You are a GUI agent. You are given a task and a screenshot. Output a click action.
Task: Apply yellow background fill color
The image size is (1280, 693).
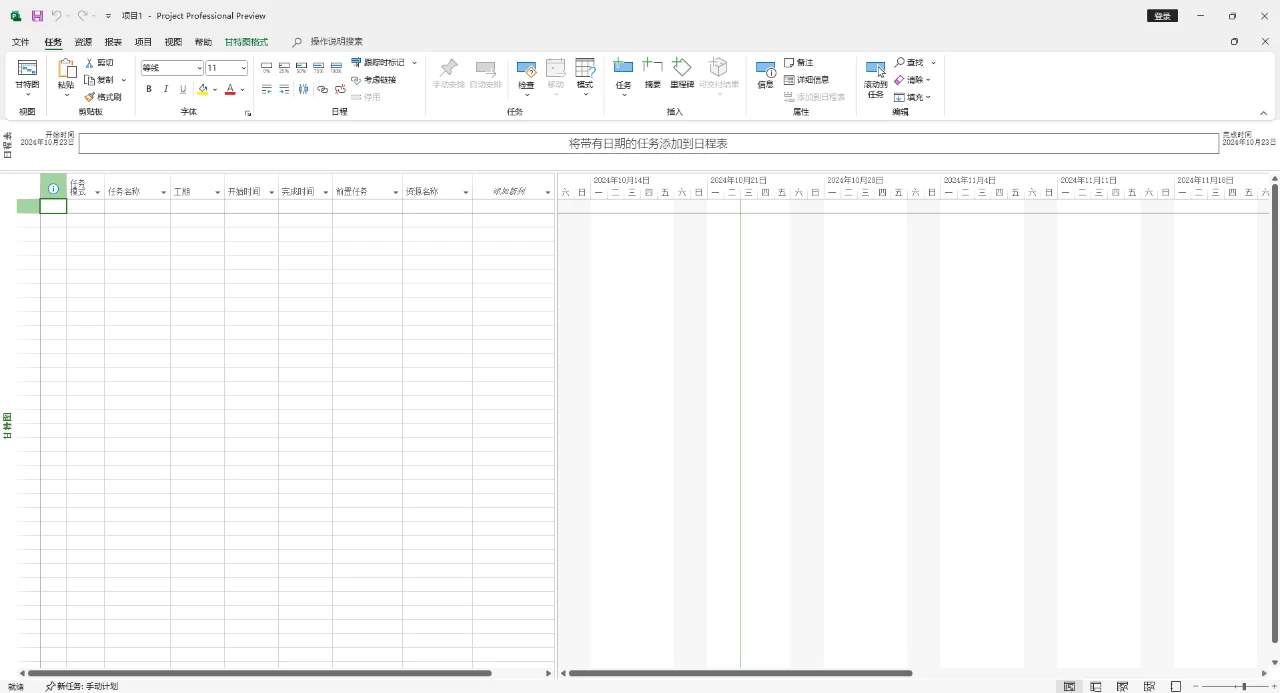point(203,89)
